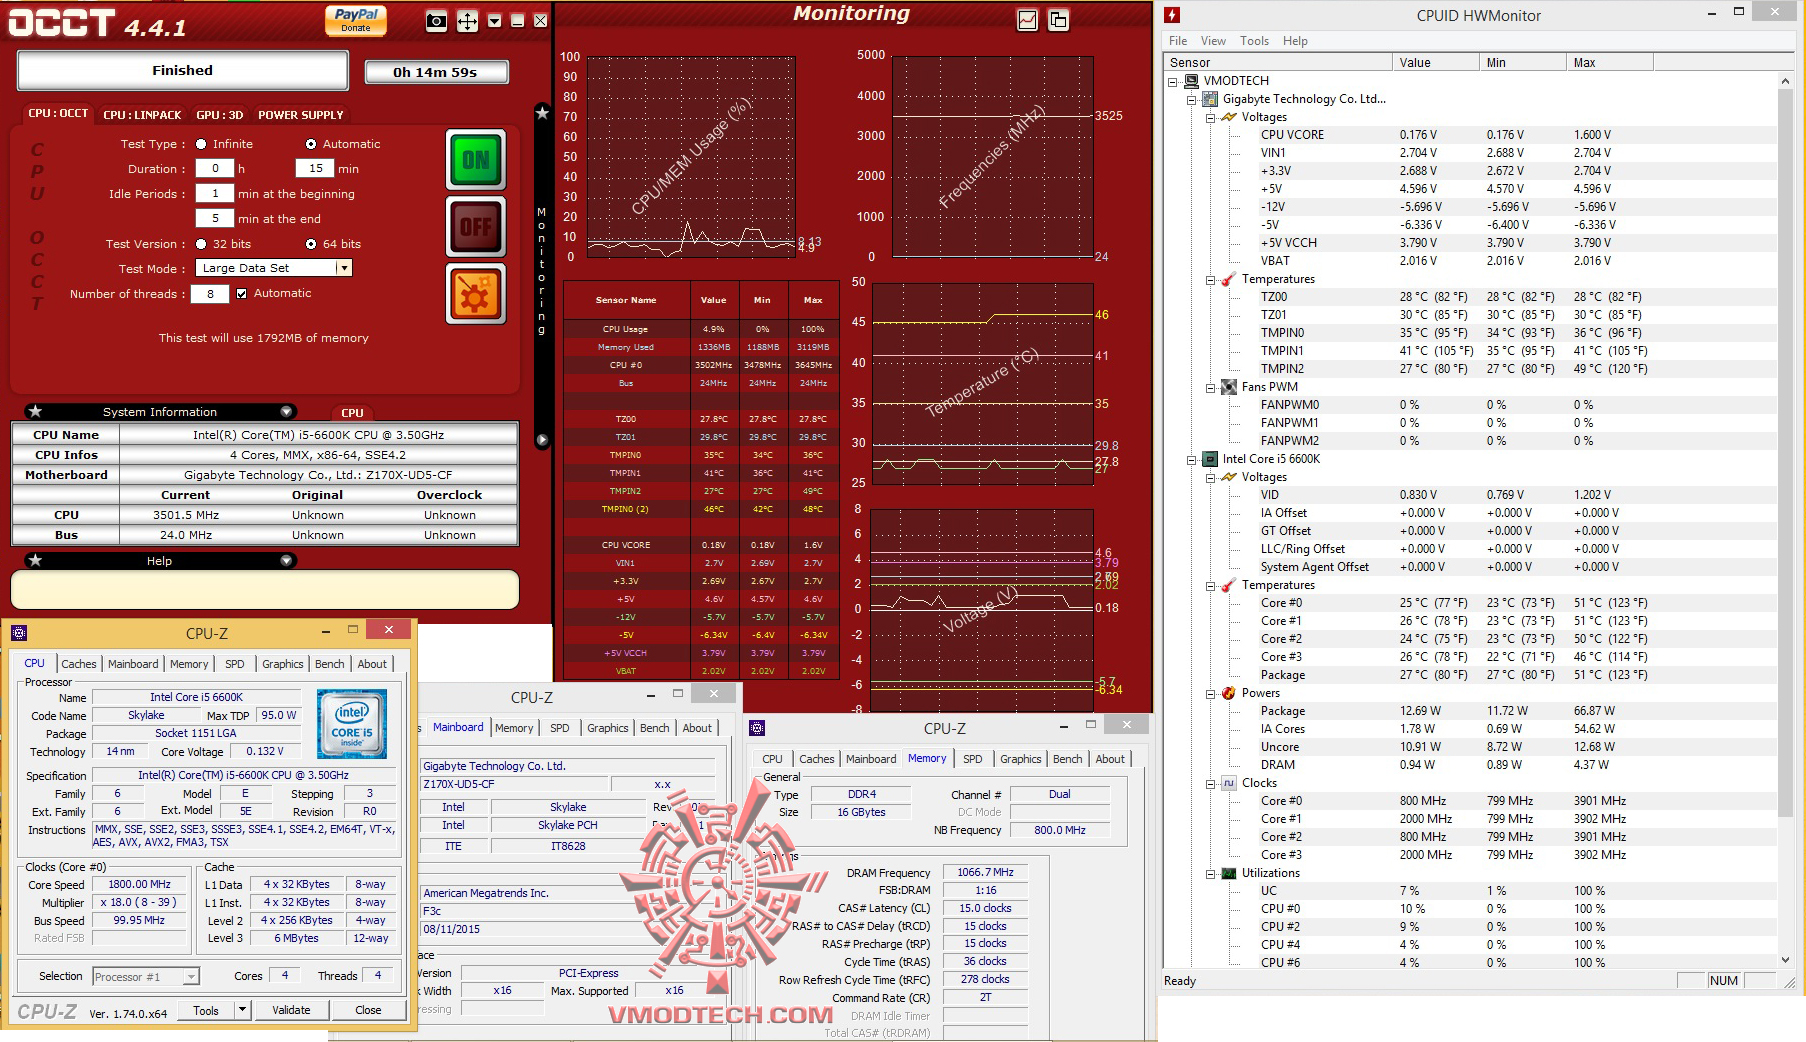
Task: Click the CPU-Z app icon in front window
Action: (19, 632)
